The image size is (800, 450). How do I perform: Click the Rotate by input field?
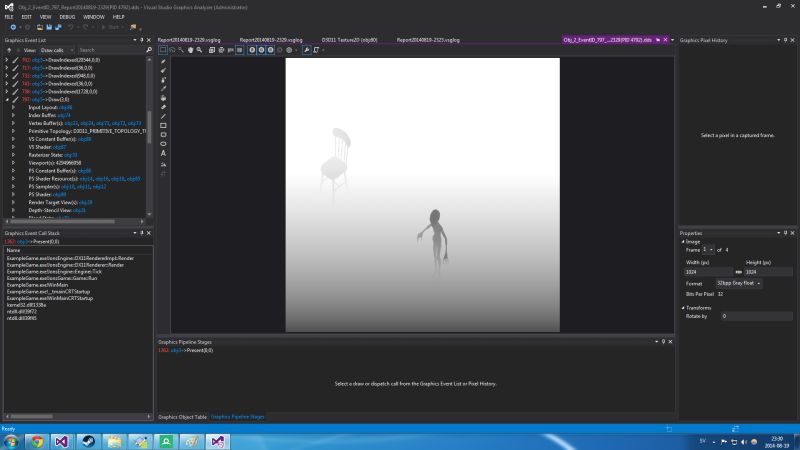tap(756, 316)
